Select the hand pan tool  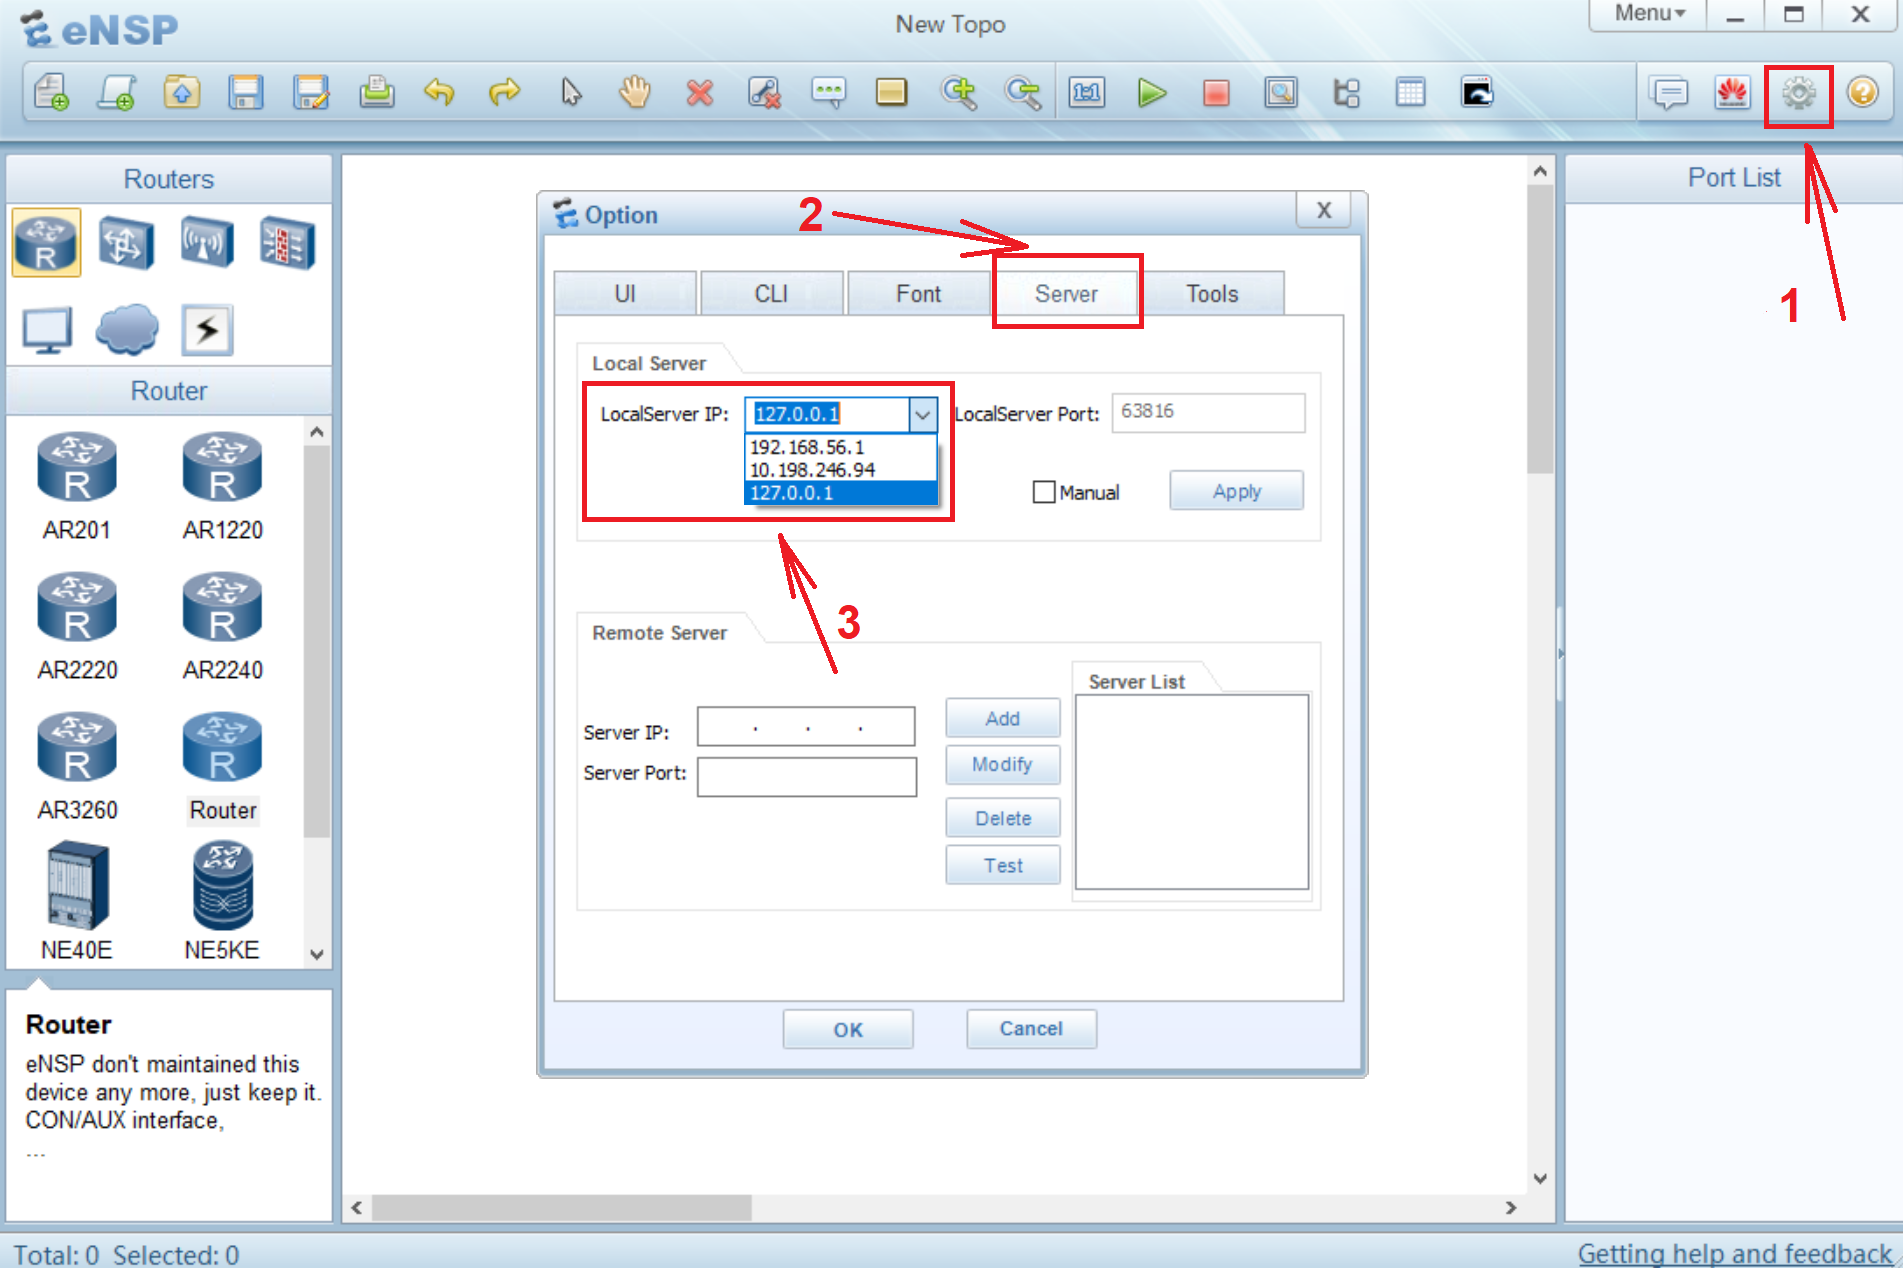[x=635, y=93]
